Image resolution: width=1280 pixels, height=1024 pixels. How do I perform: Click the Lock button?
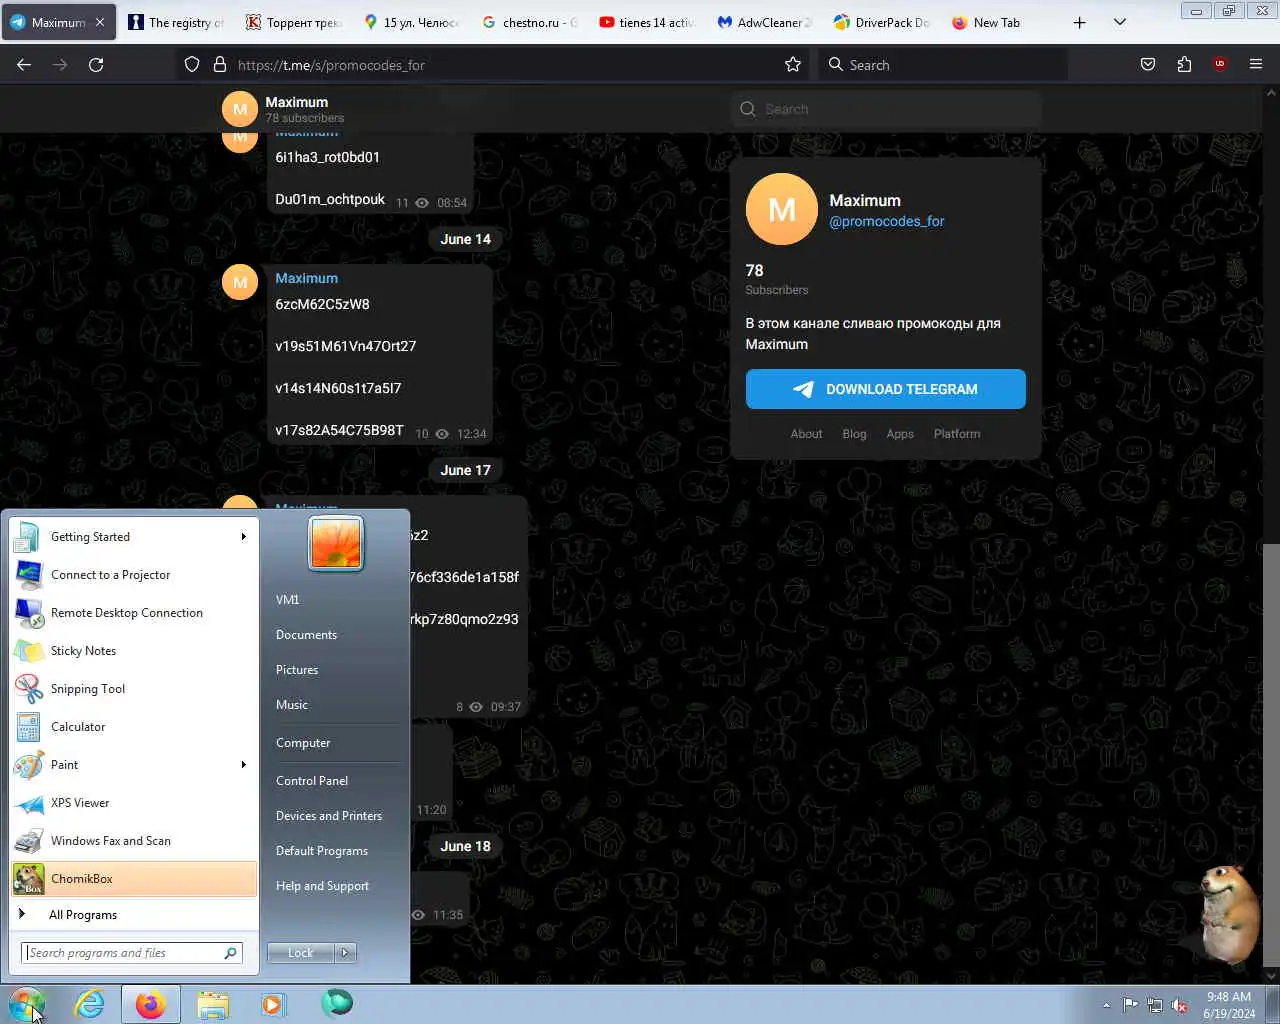click(300, 953)
